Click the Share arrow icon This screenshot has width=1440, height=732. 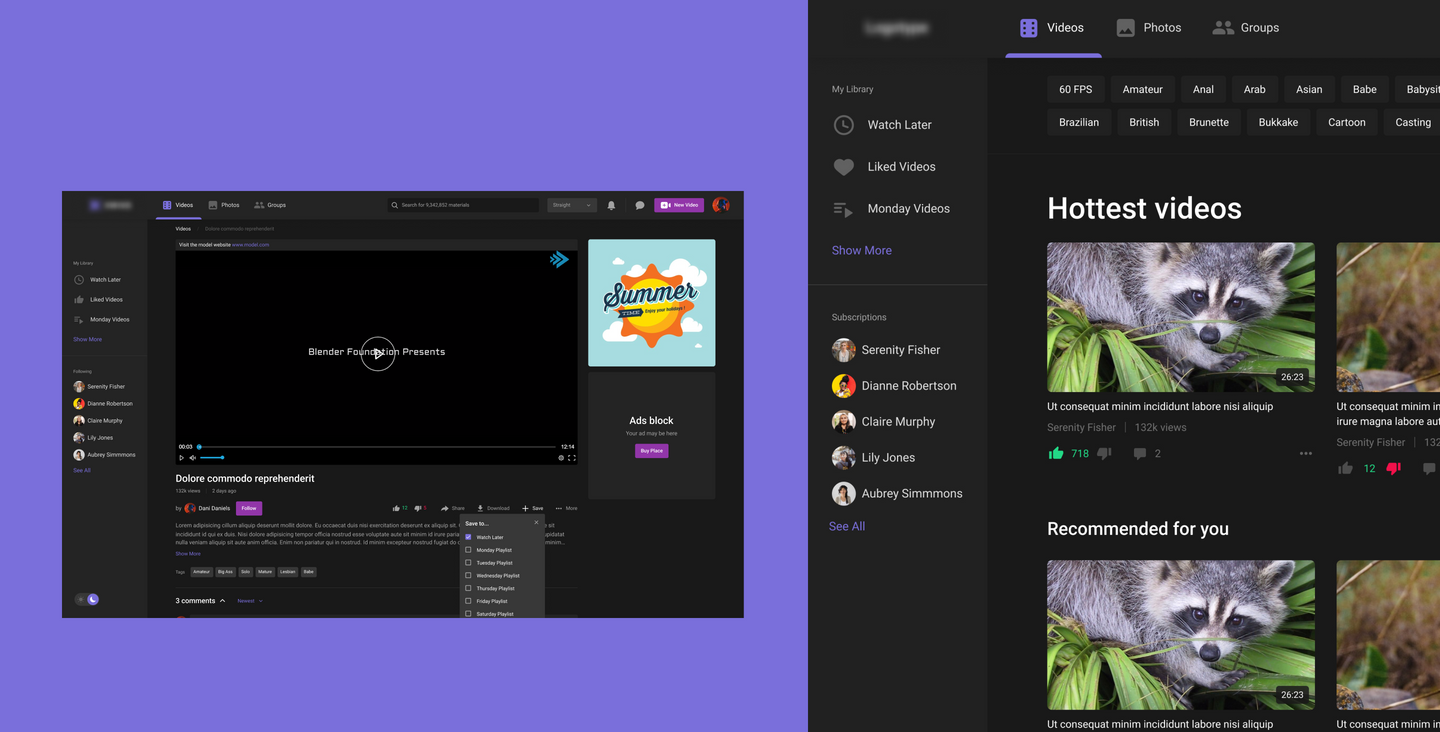[445, 508]
